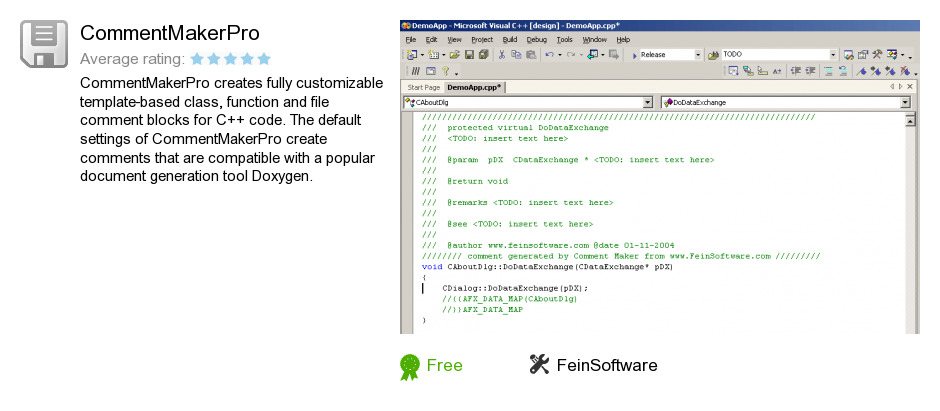This screenshot has height=411, width=940.
Task: Click the Paste clipboard icon
Action: (531, 55)
